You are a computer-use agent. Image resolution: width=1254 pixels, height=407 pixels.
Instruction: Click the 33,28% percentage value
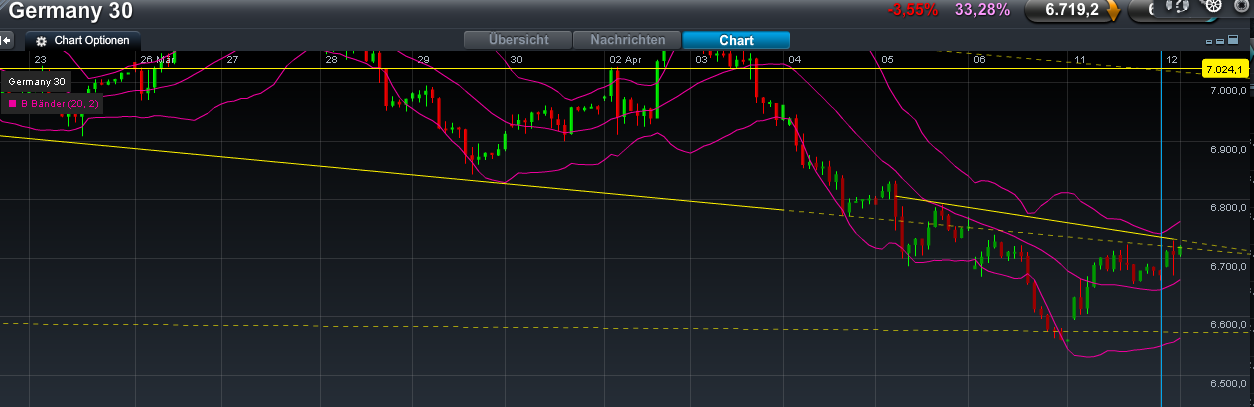pyautogui.click(x=982, y=11)
